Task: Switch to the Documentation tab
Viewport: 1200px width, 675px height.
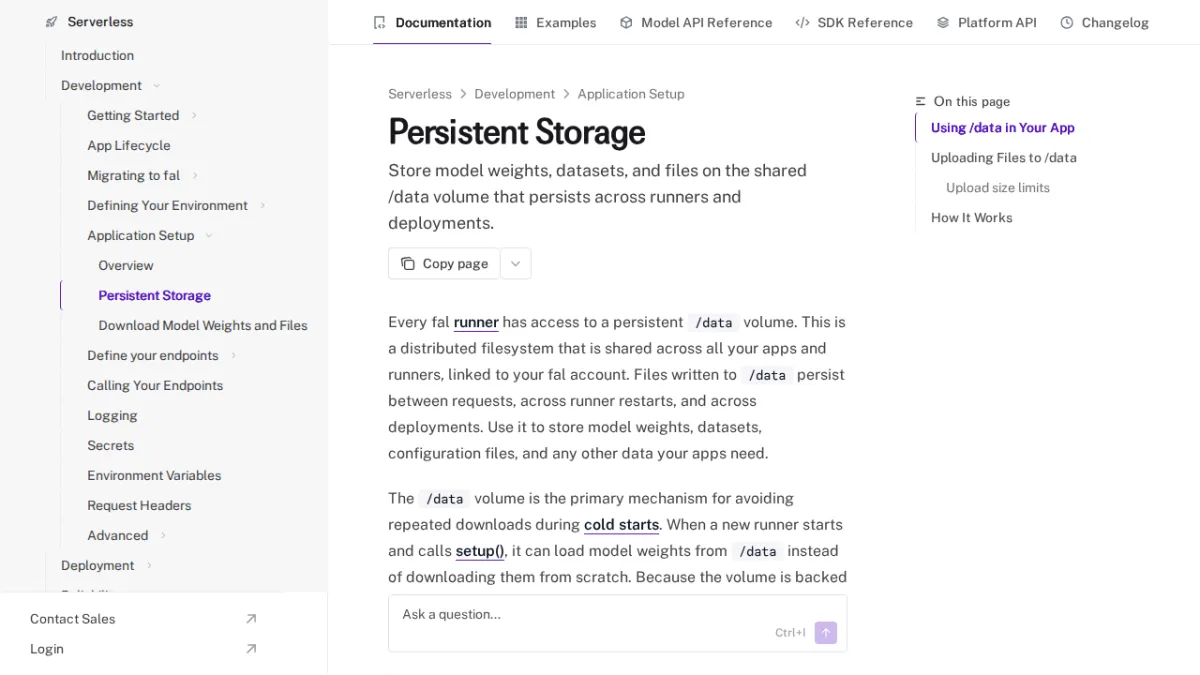Action: [x=432, y=22]
